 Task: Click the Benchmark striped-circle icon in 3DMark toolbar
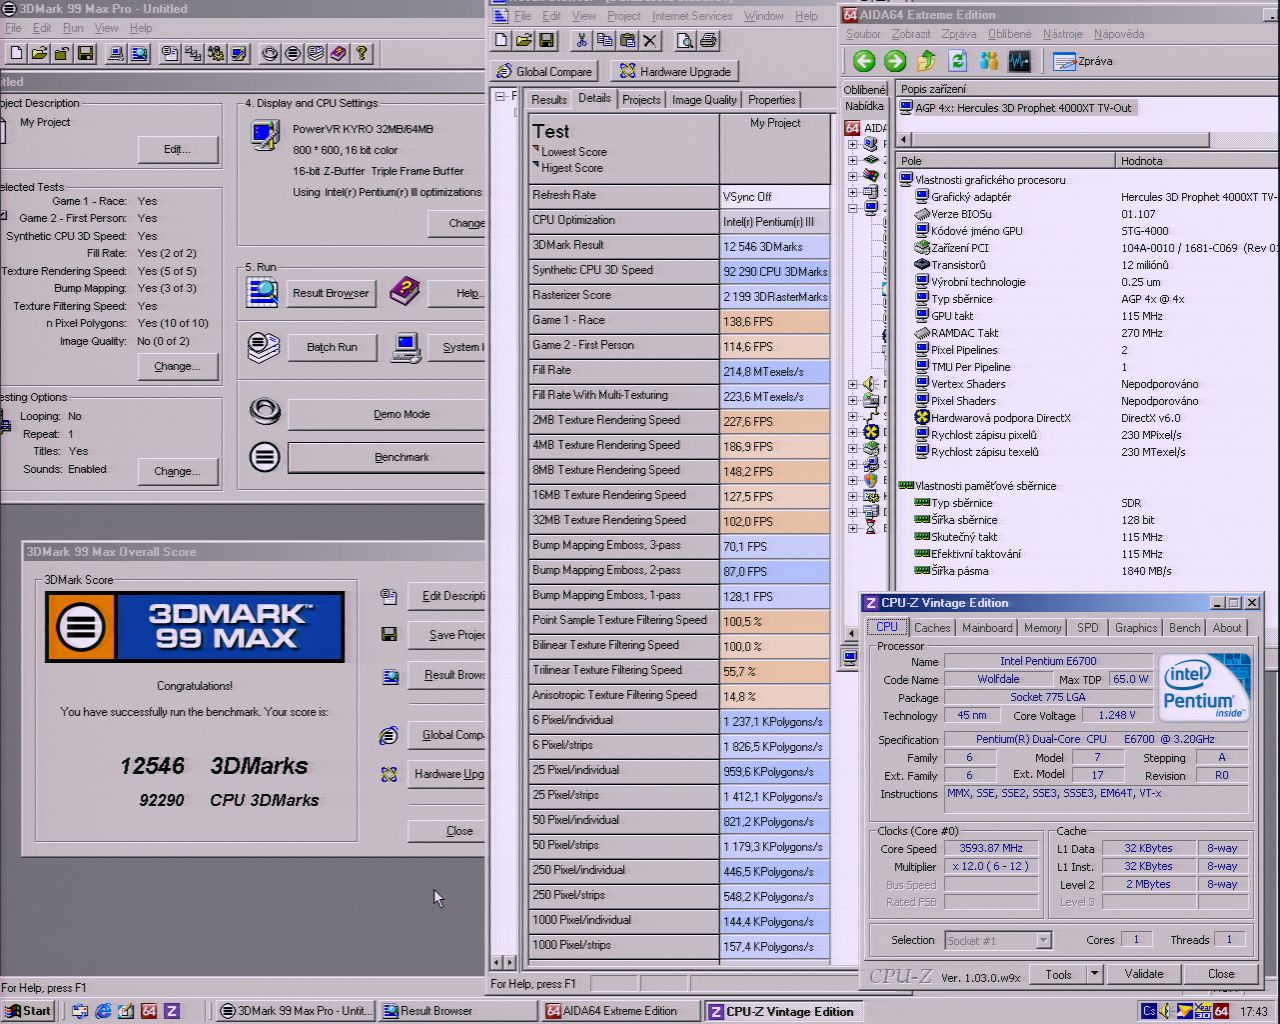coord(292,53)
